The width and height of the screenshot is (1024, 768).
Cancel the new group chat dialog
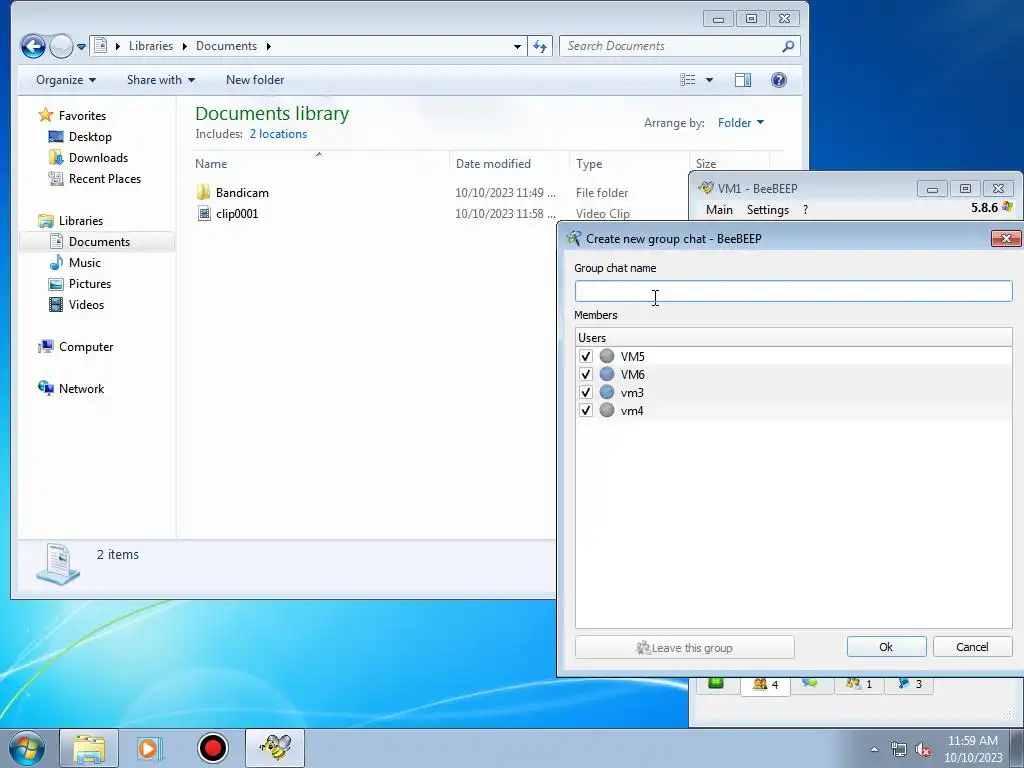pyautogui.click(x=972, y=647)
